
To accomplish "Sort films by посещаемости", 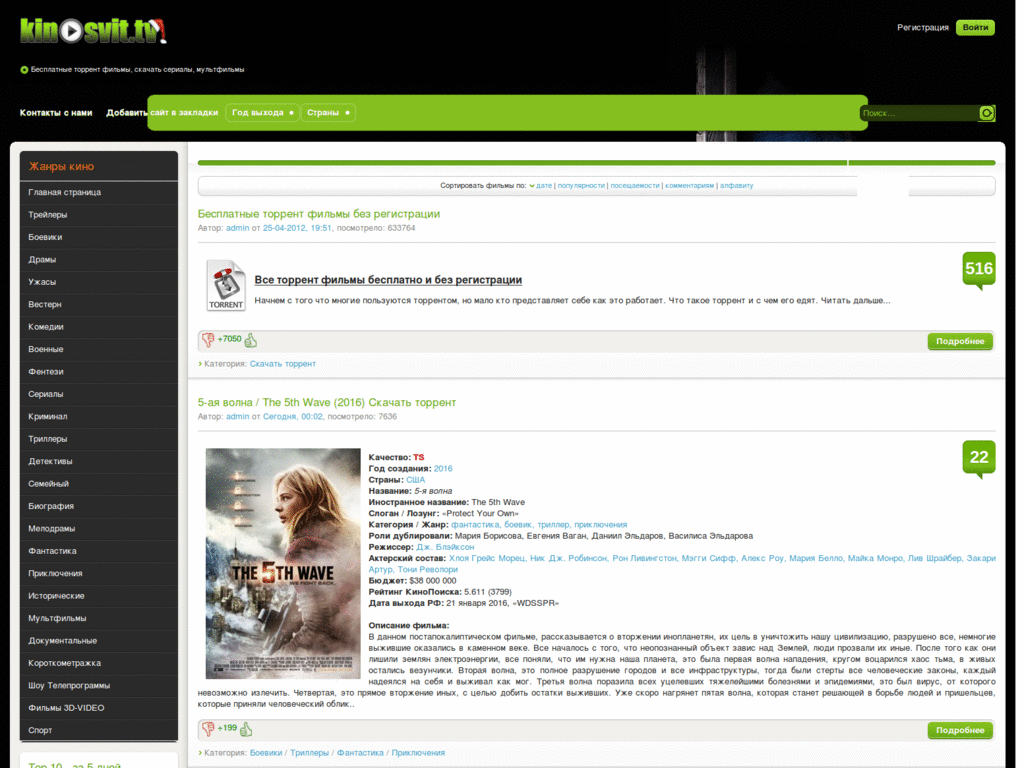I will [x=635, y=185].
